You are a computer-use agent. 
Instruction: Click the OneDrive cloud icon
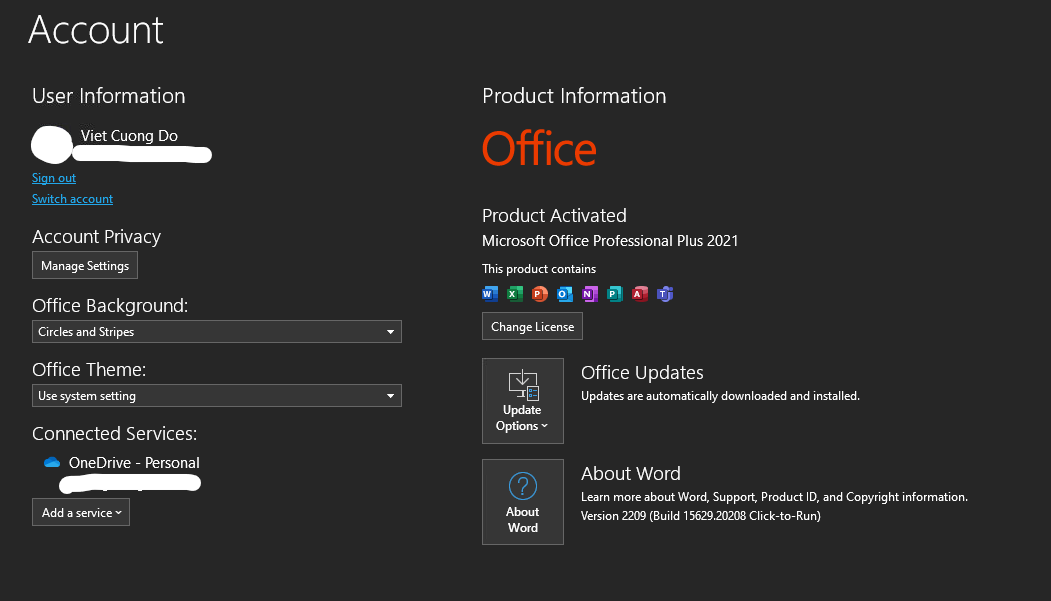[x=52, y=462]
